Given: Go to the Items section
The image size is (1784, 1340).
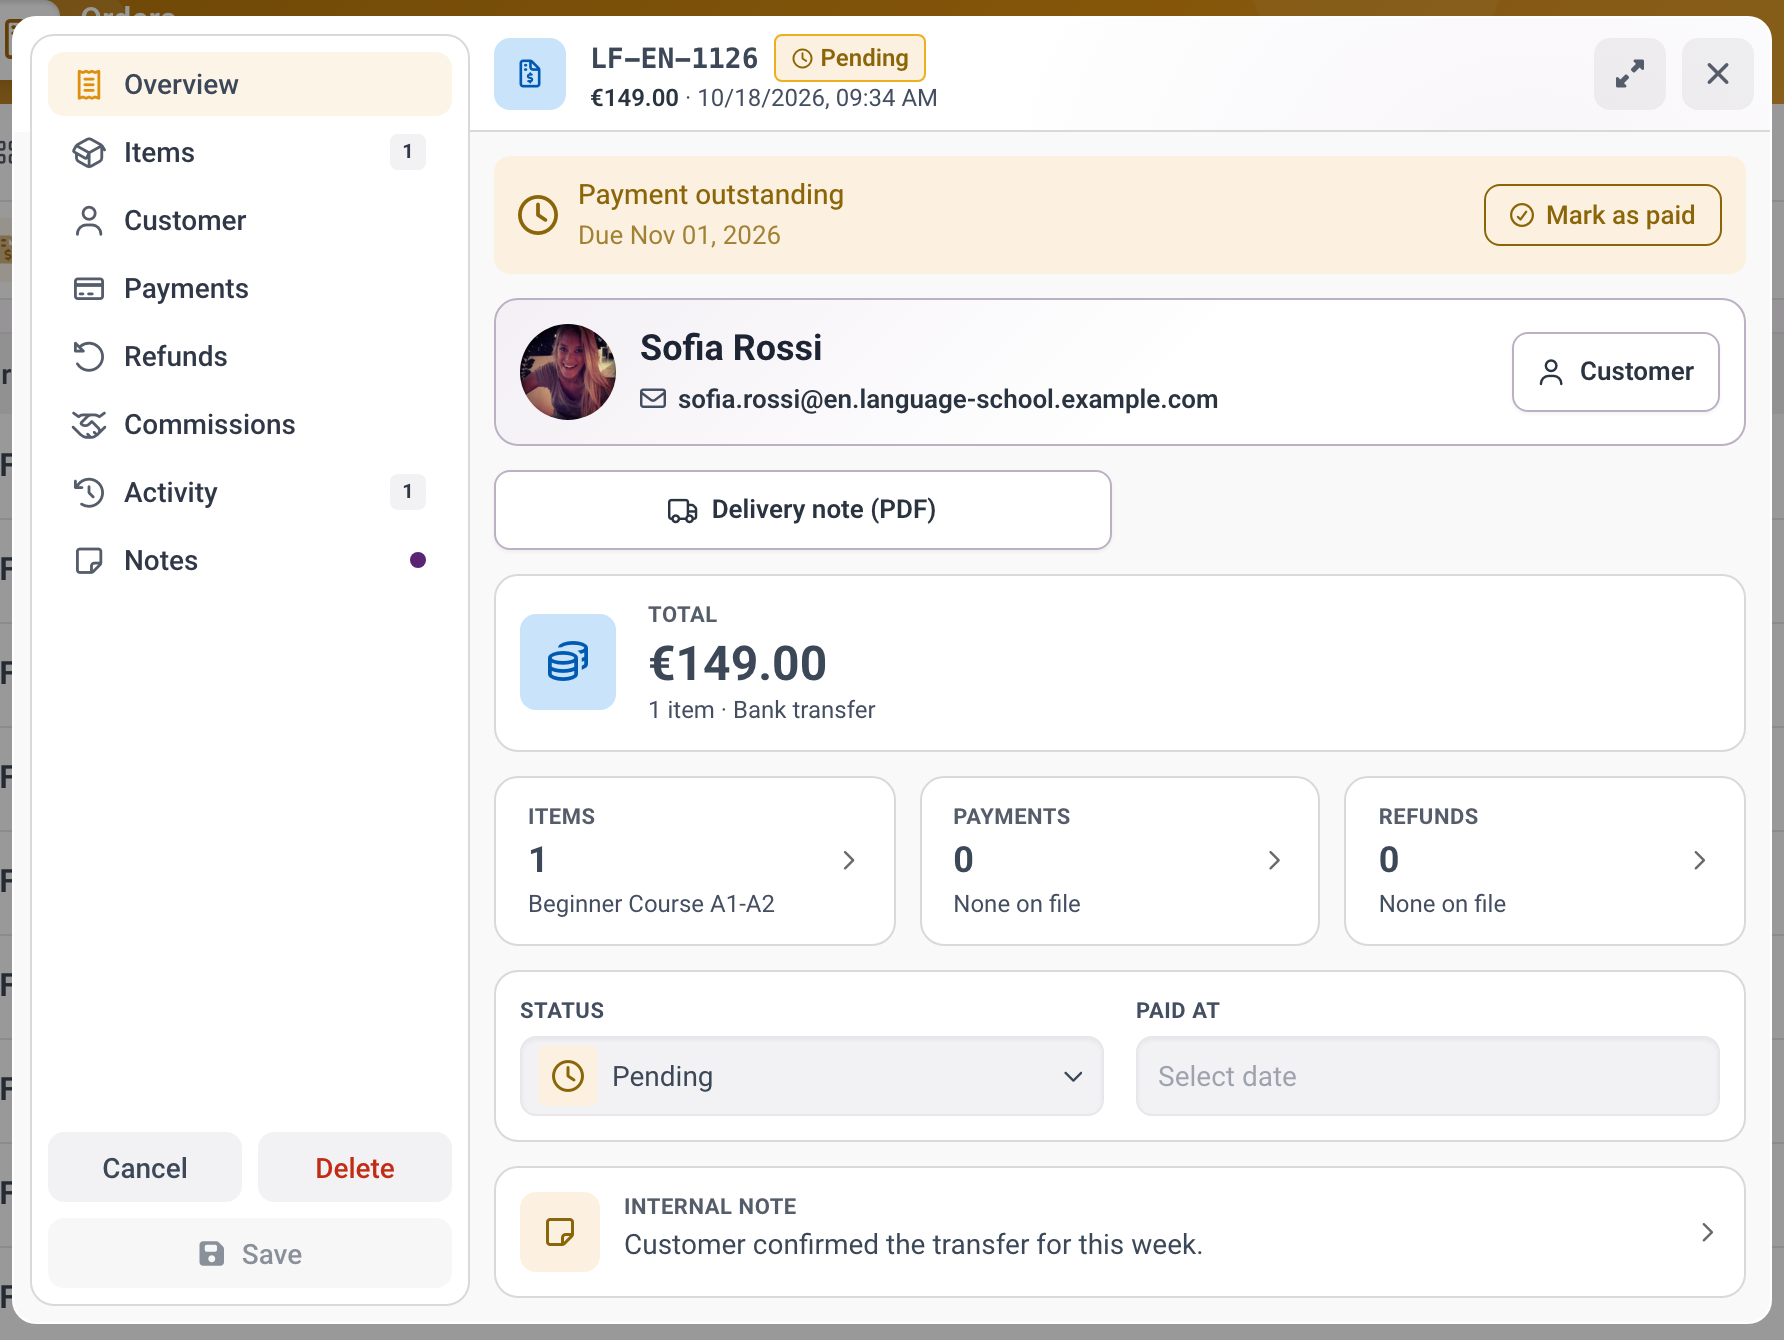Looking at the screenshot, I should [x=250, y=152].
